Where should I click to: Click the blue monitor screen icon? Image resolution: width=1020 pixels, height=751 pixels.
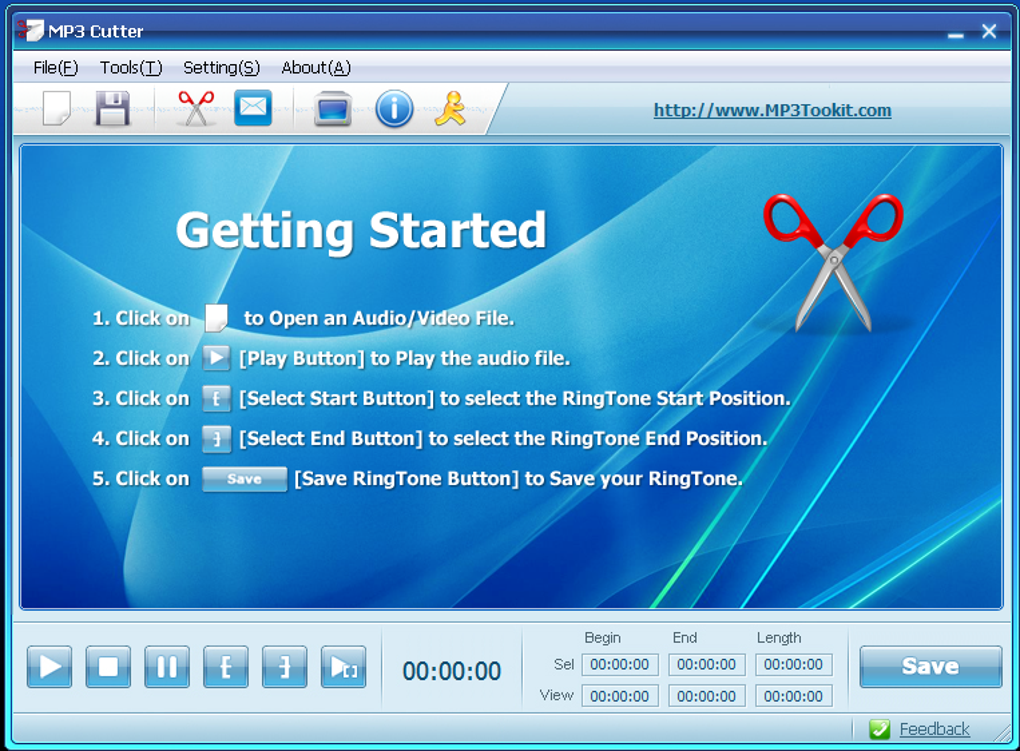[x=332, y=109]
